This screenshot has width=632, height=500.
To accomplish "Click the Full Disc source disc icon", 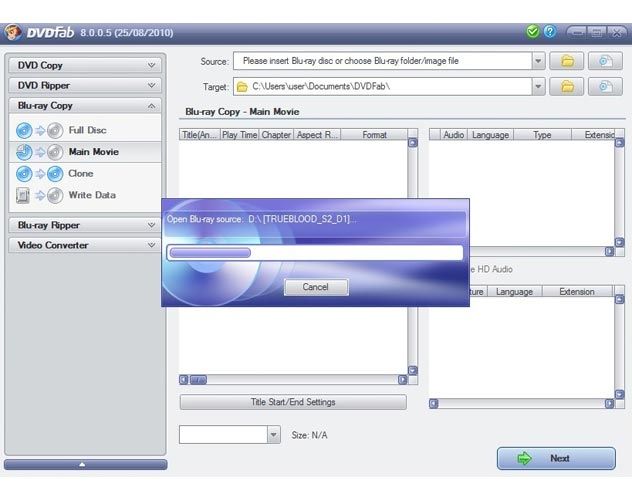I will point(24,131).
